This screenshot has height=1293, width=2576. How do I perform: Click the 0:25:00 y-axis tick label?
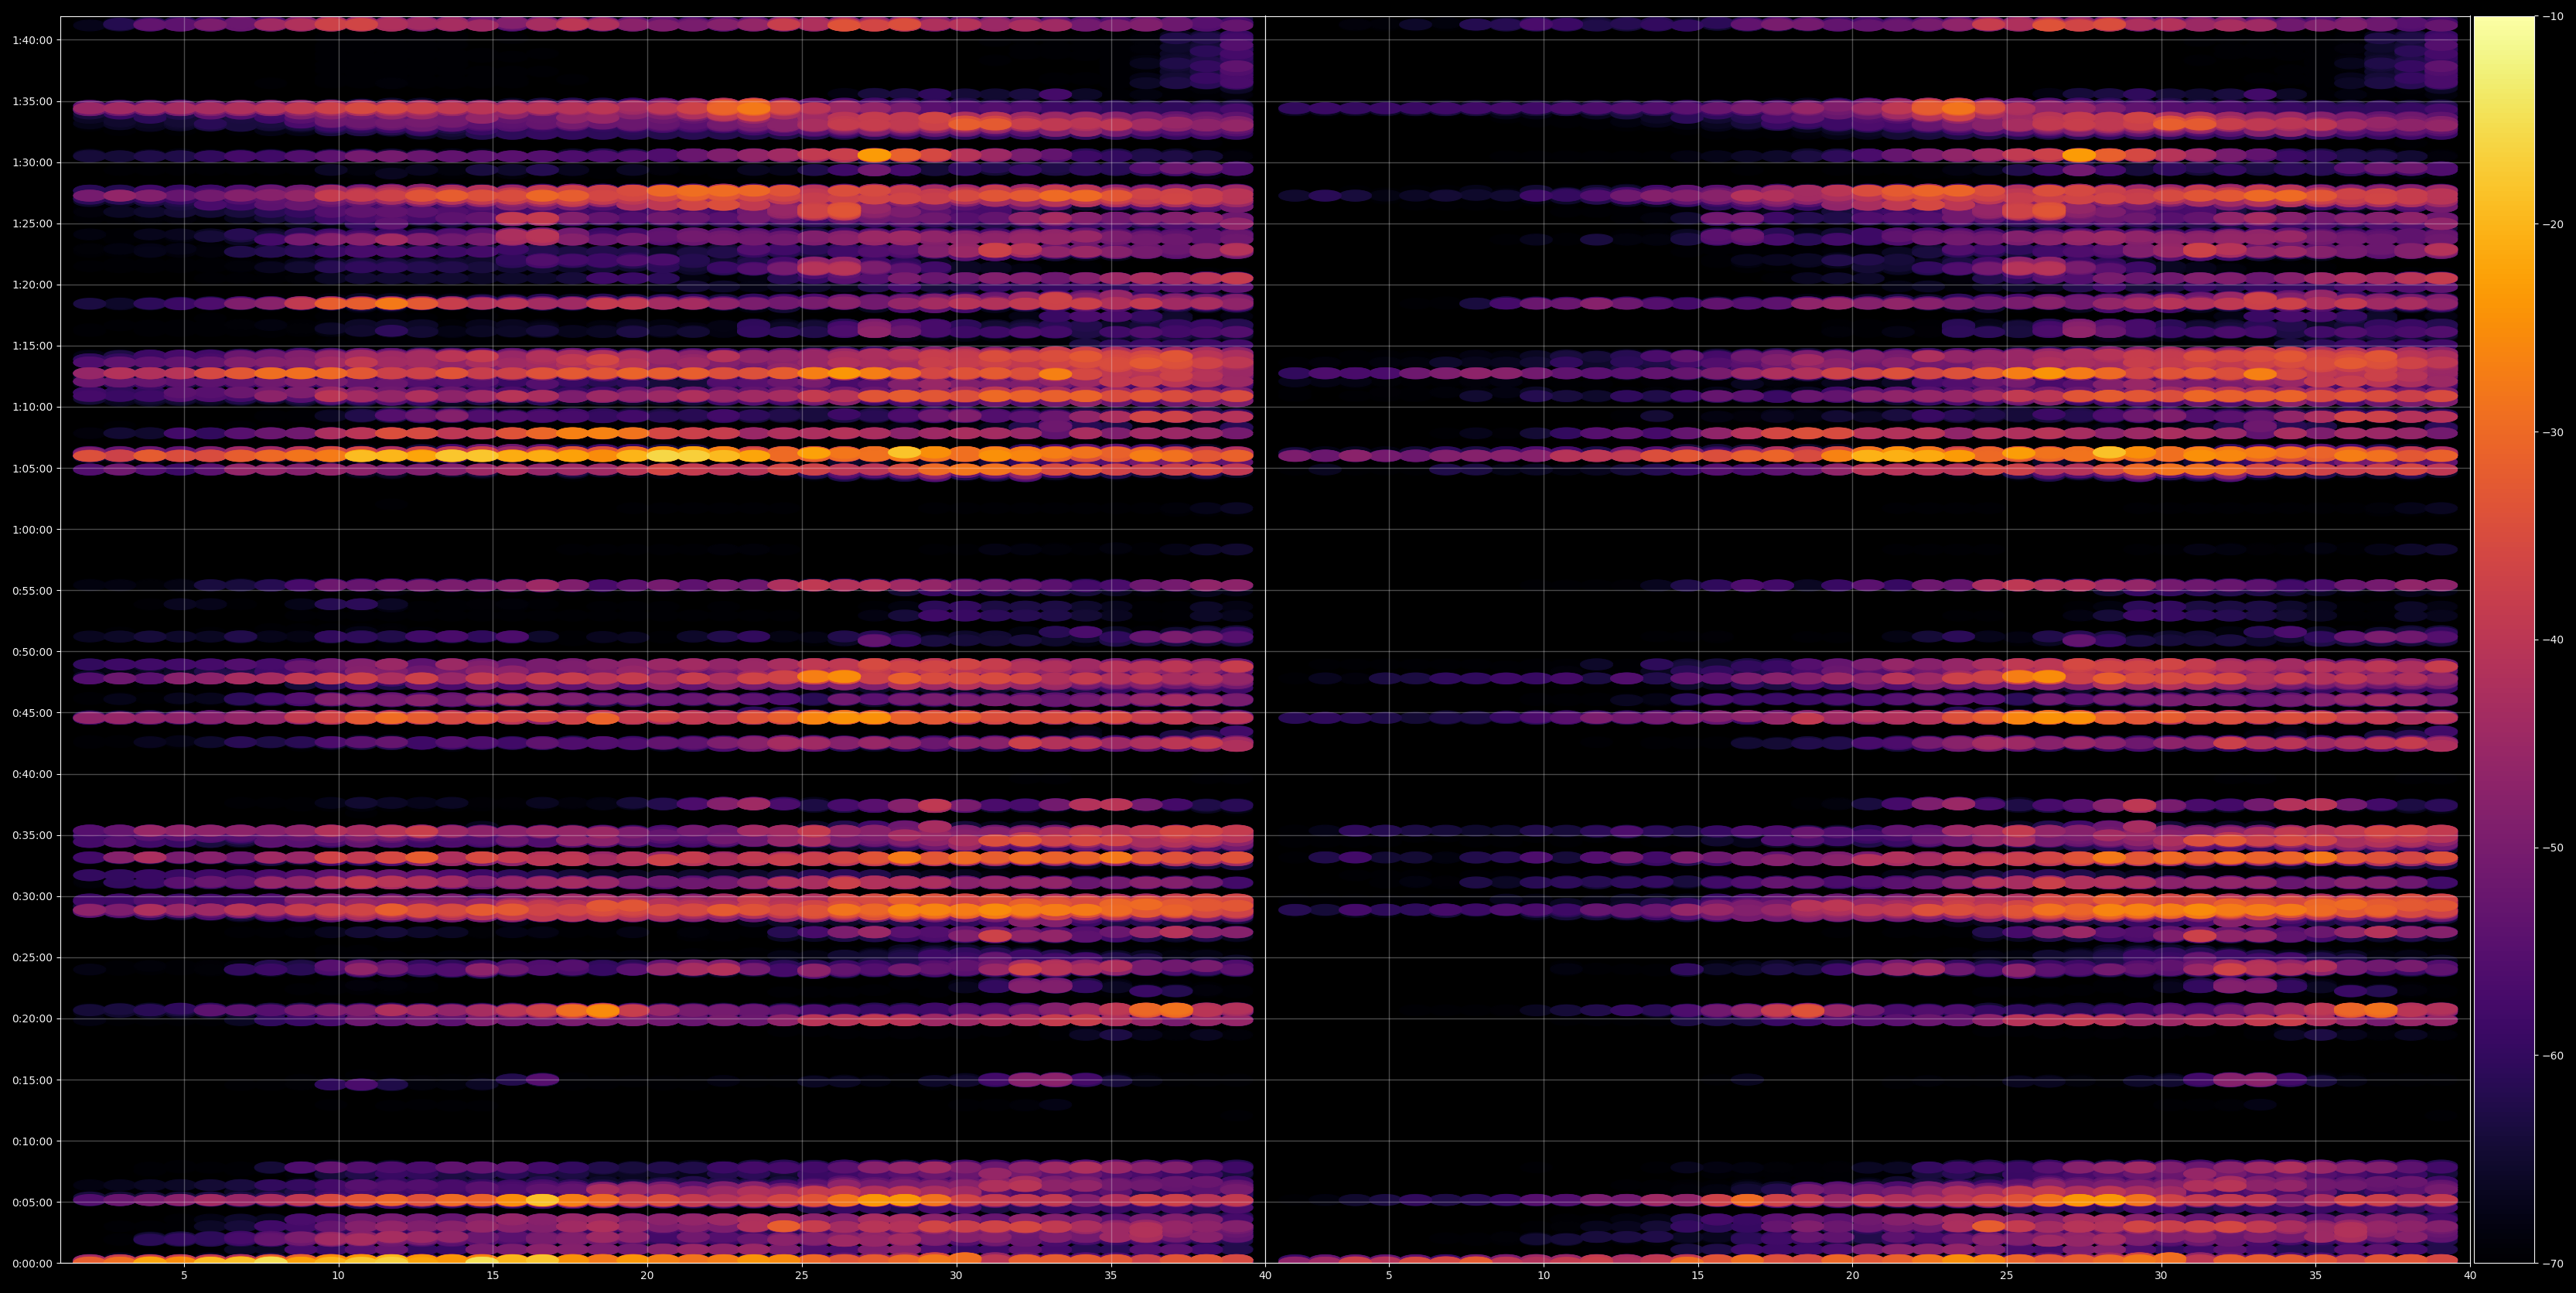click(32, 957)
